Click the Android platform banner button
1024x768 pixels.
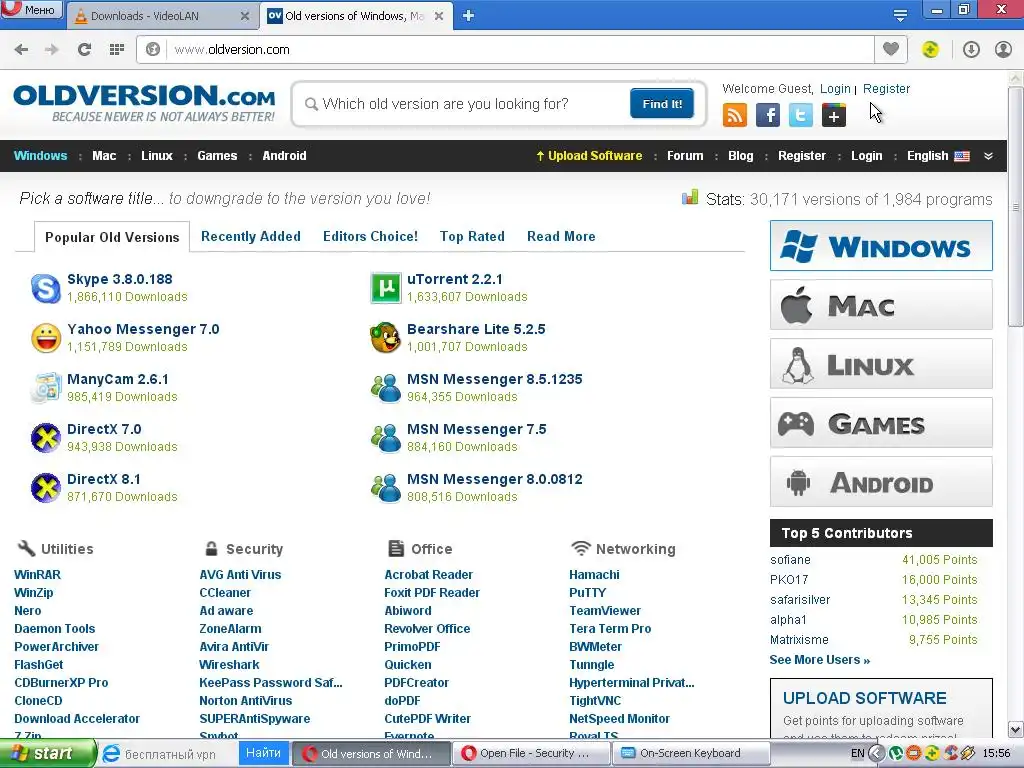[x=881, y=482]
